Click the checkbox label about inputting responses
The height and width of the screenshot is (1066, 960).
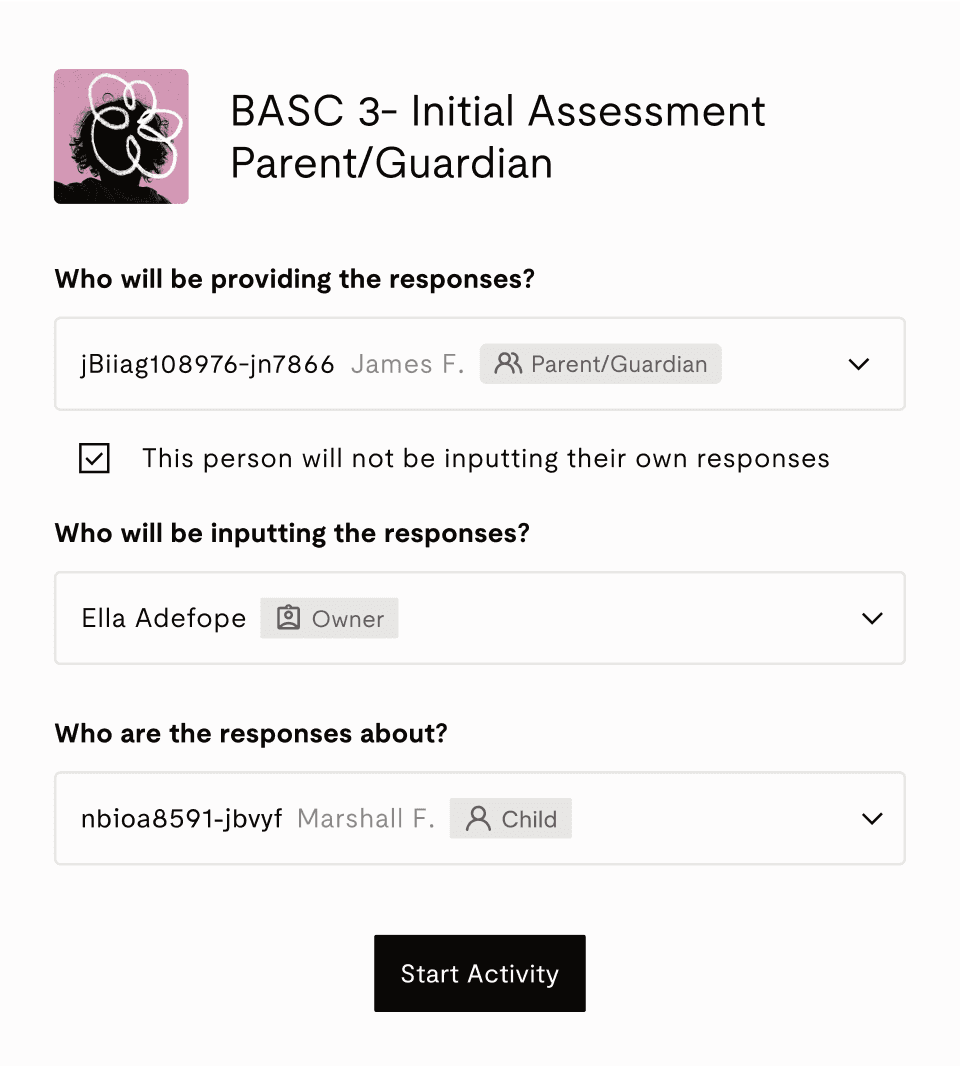pos(485,458)
